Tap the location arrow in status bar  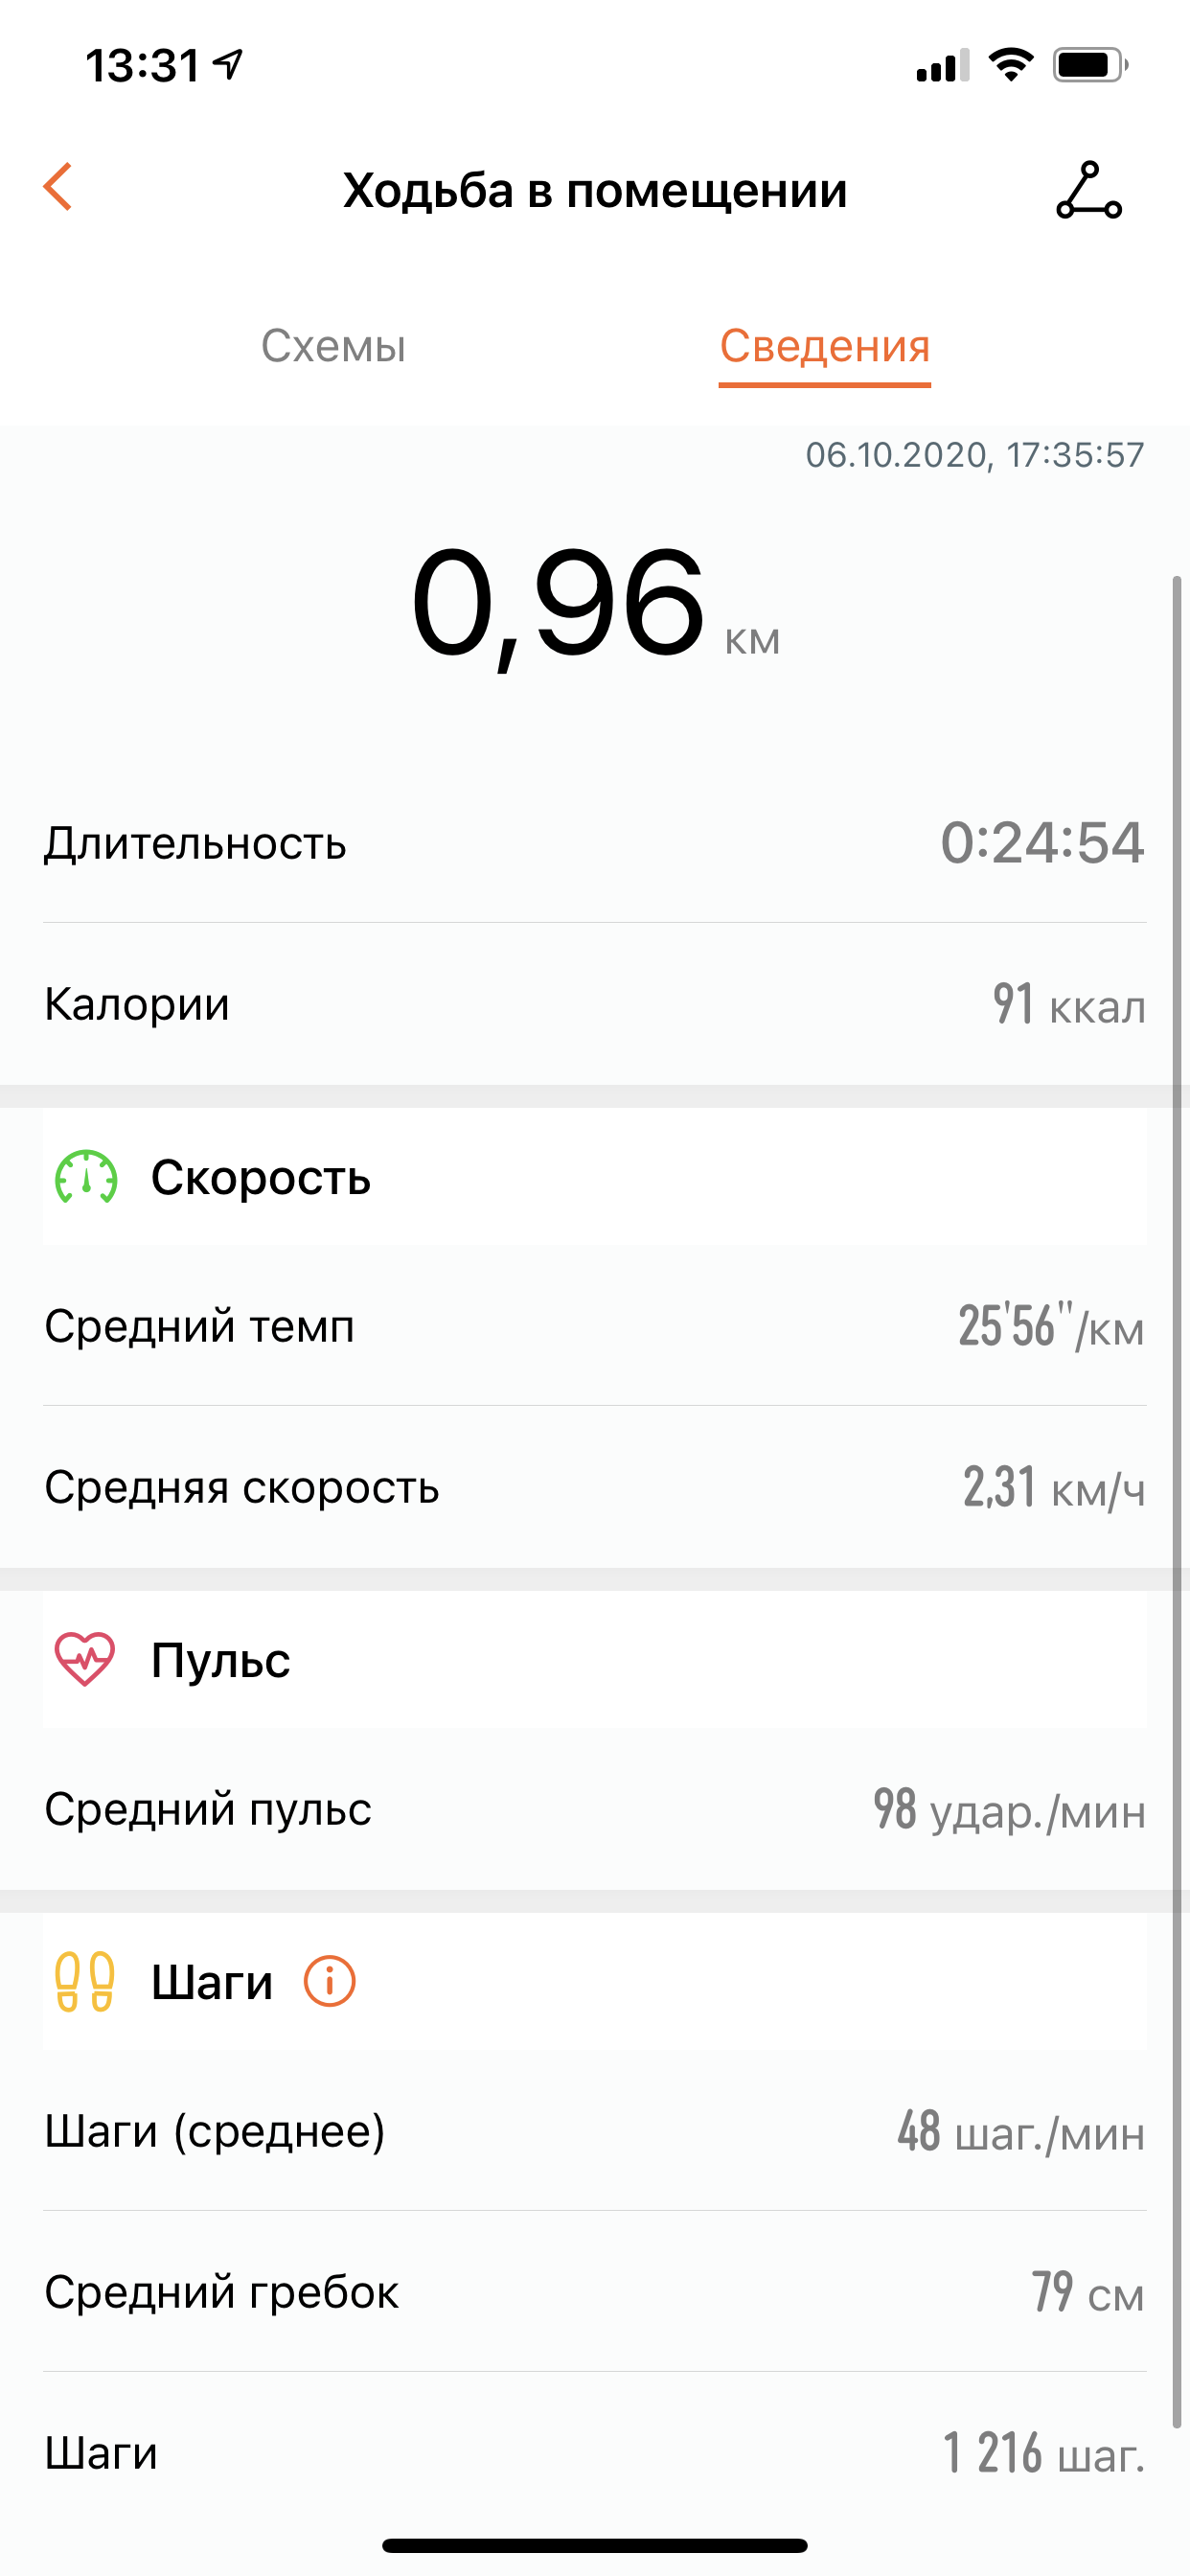coord(229,65)
